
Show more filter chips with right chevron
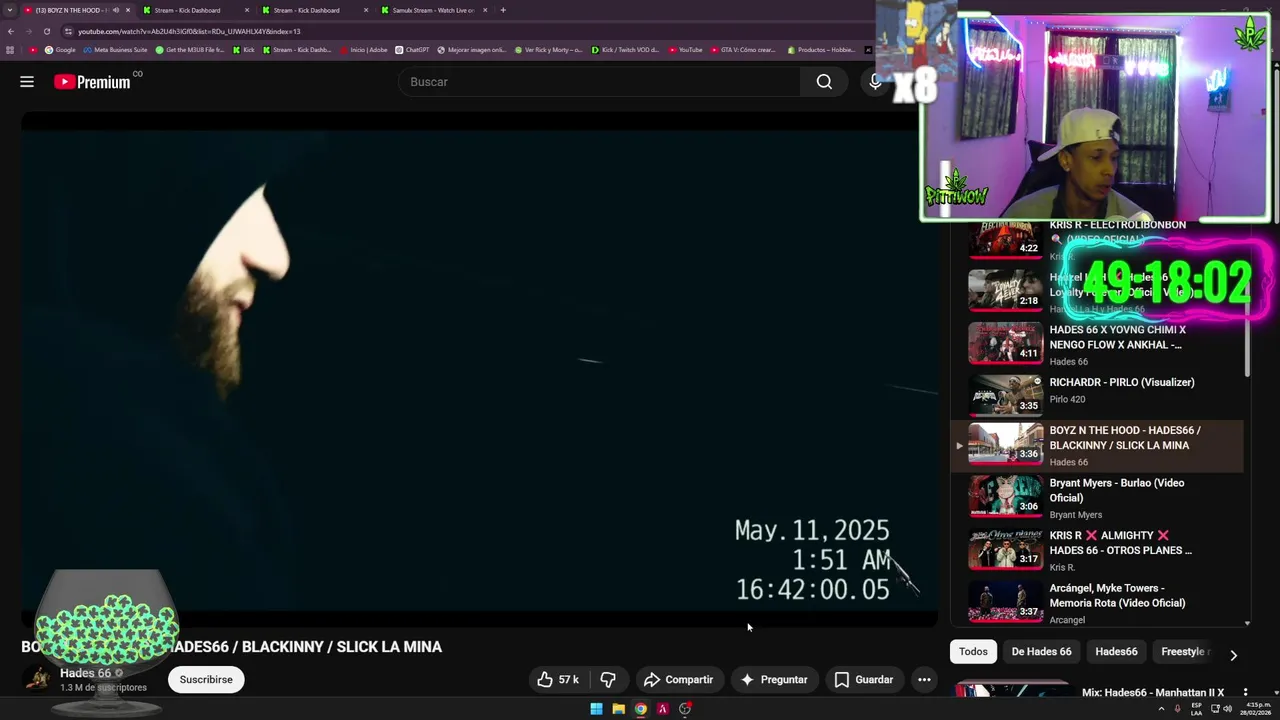[1233, 655]
